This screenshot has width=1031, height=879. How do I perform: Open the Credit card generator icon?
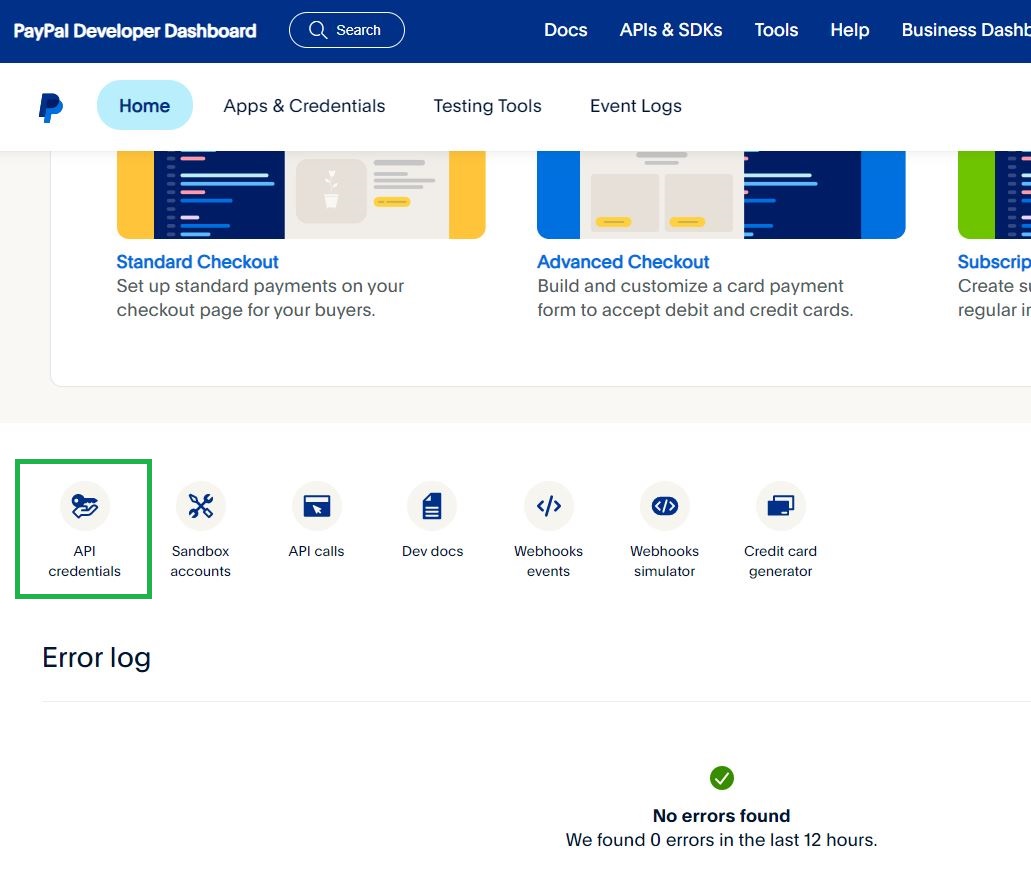tap(780, 507)
